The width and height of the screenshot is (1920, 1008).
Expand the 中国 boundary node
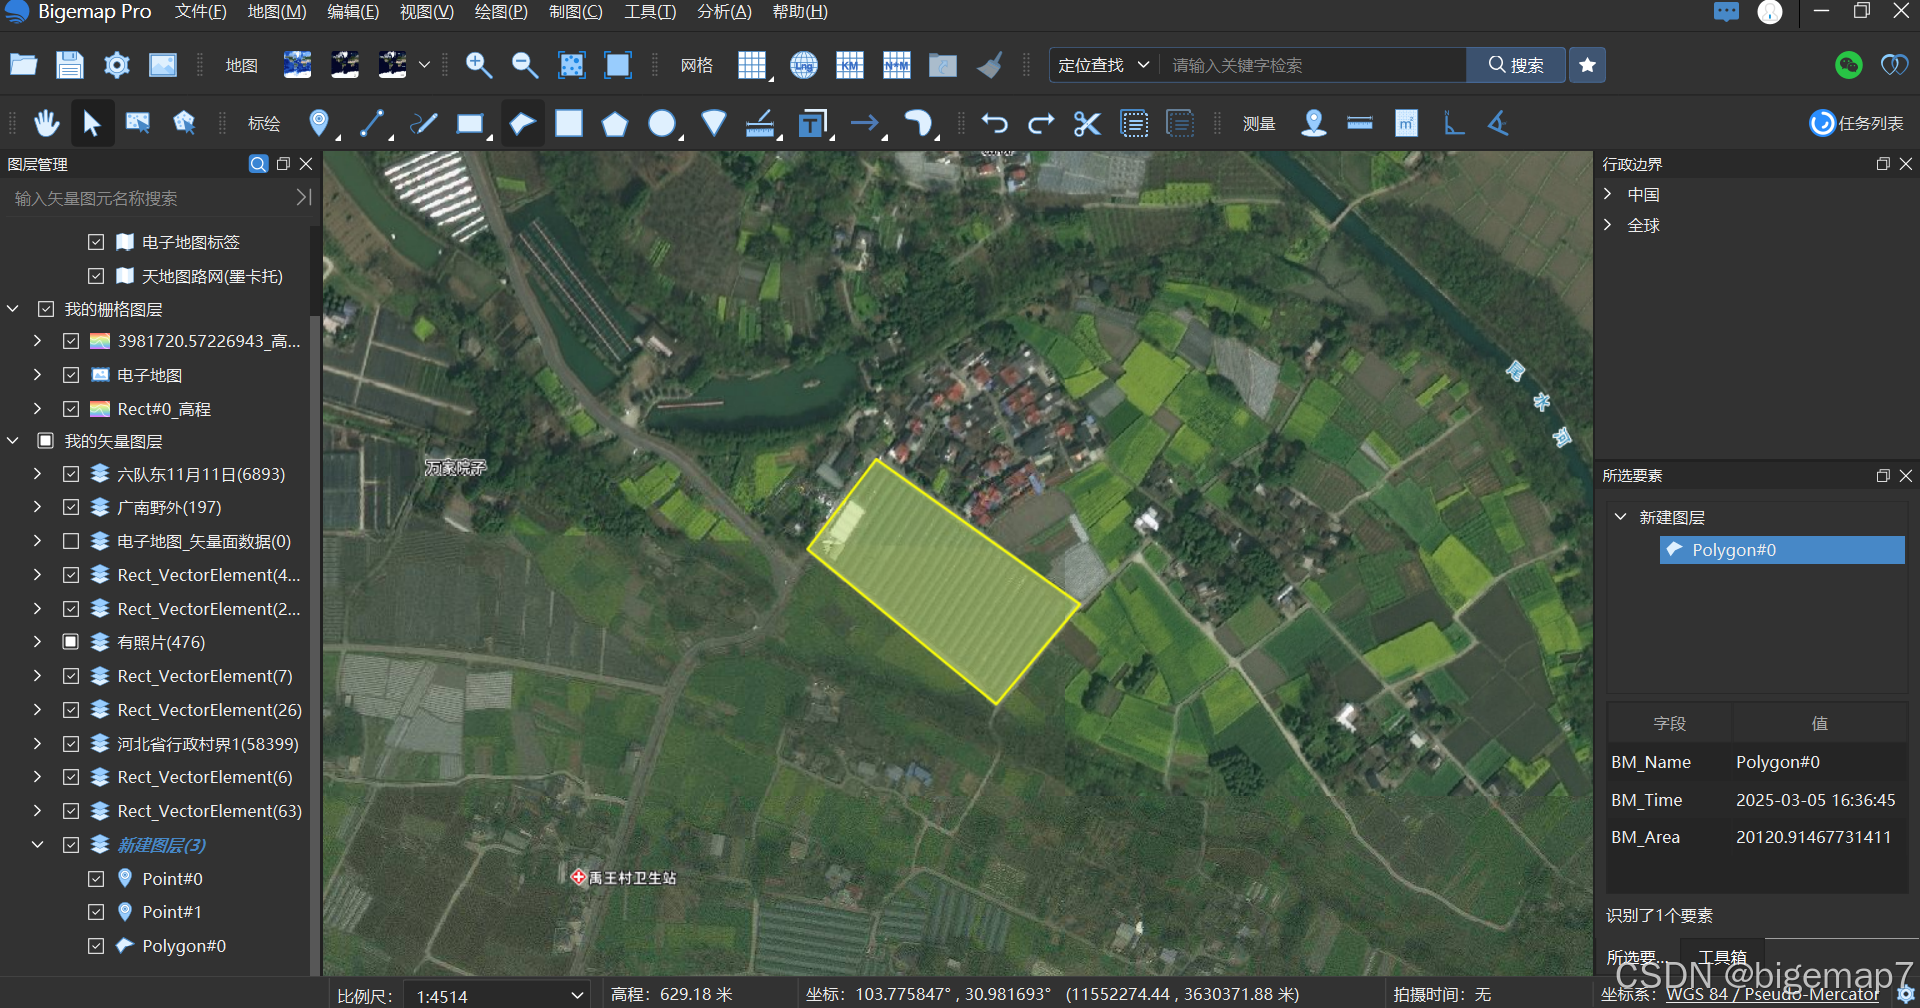coord(1608,194)
